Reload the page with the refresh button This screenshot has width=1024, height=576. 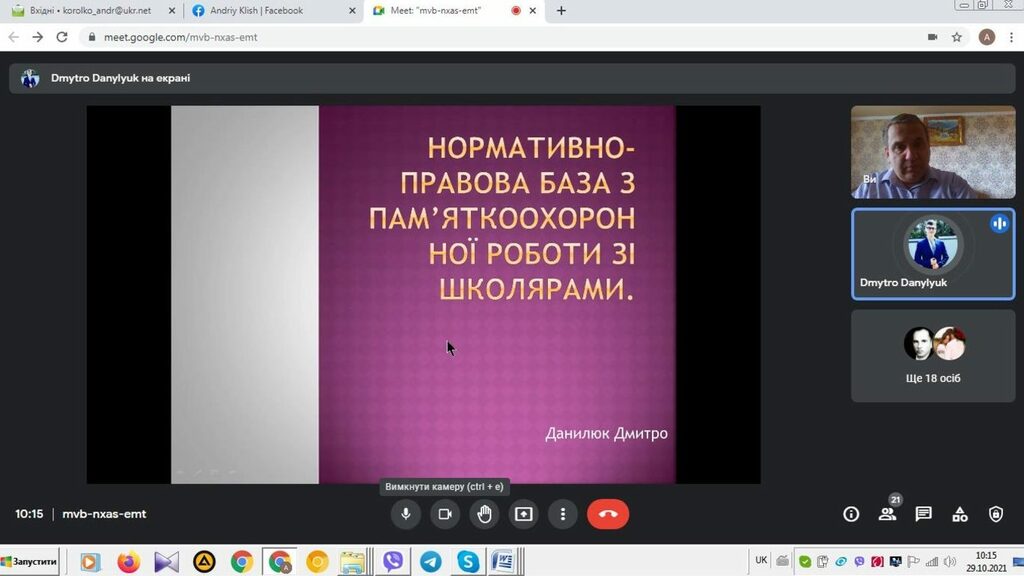click(62, 37)
